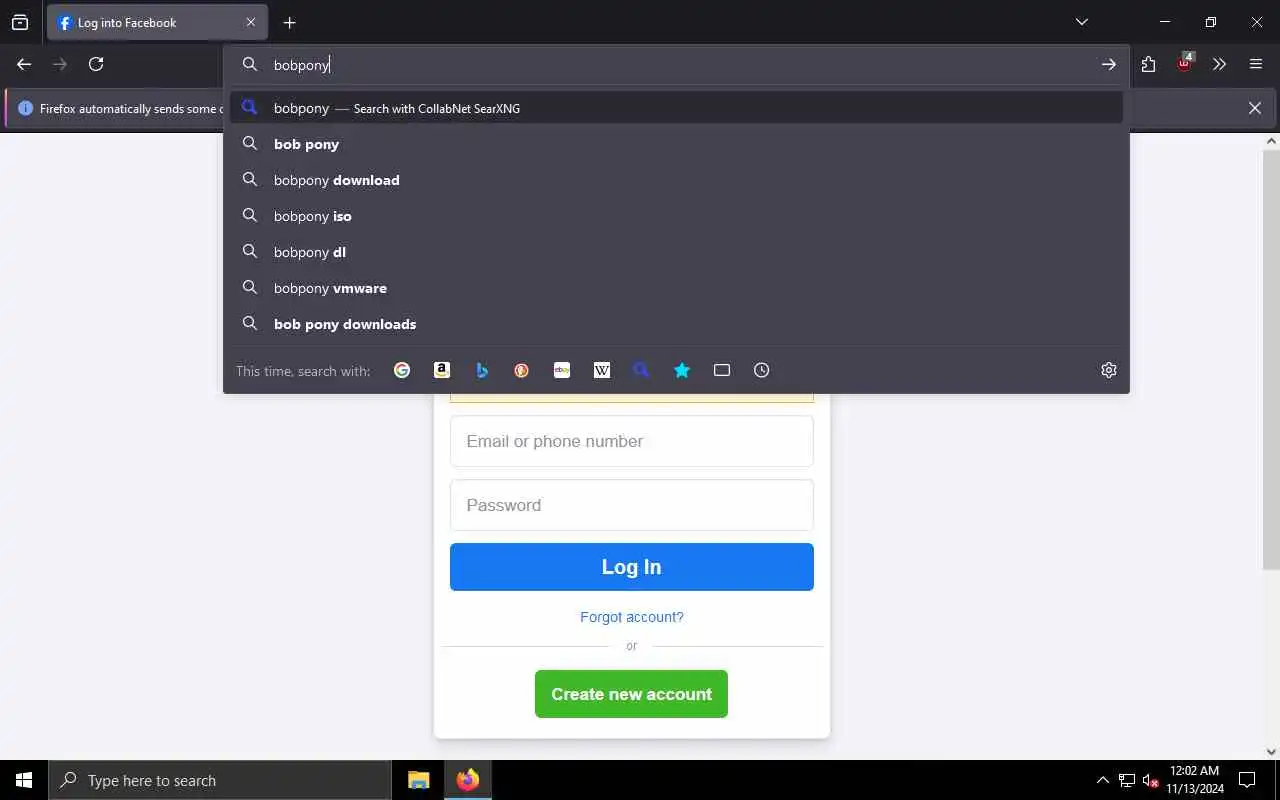Open the Extensions puzzle icon

(1148, 64)
